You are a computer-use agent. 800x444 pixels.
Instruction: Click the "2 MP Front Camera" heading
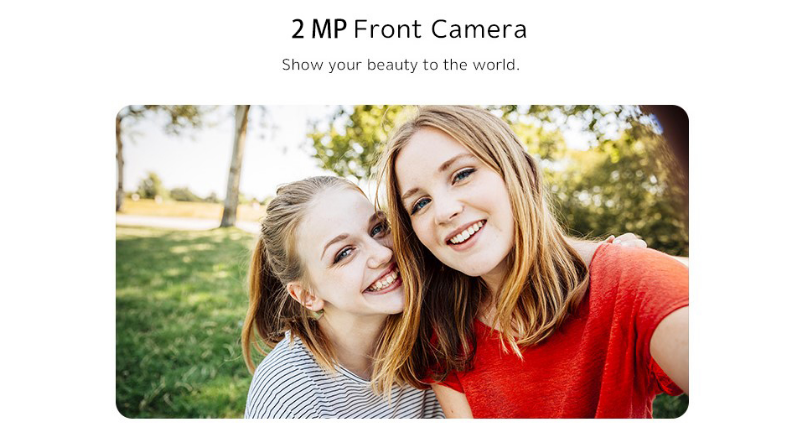pos(409,29)
